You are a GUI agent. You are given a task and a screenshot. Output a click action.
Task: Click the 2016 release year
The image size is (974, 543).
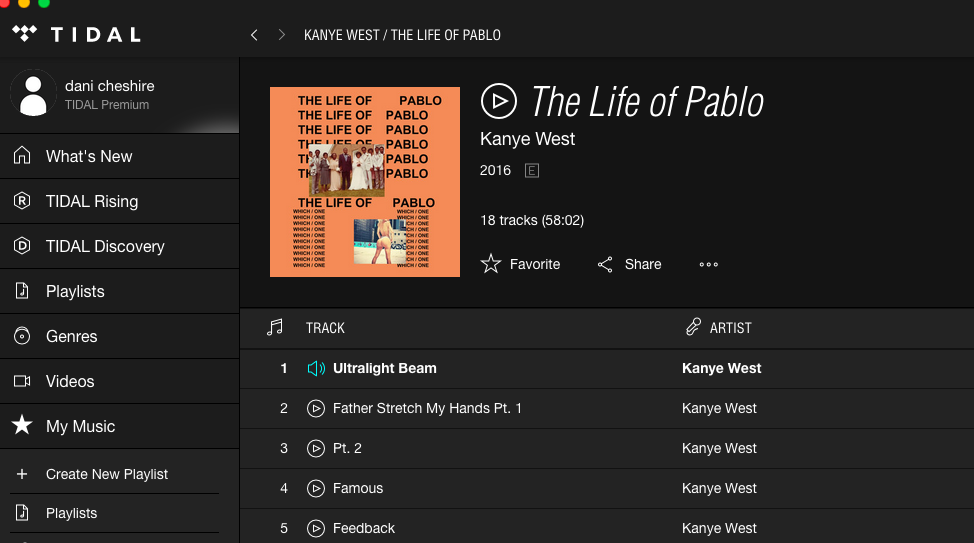495,170
